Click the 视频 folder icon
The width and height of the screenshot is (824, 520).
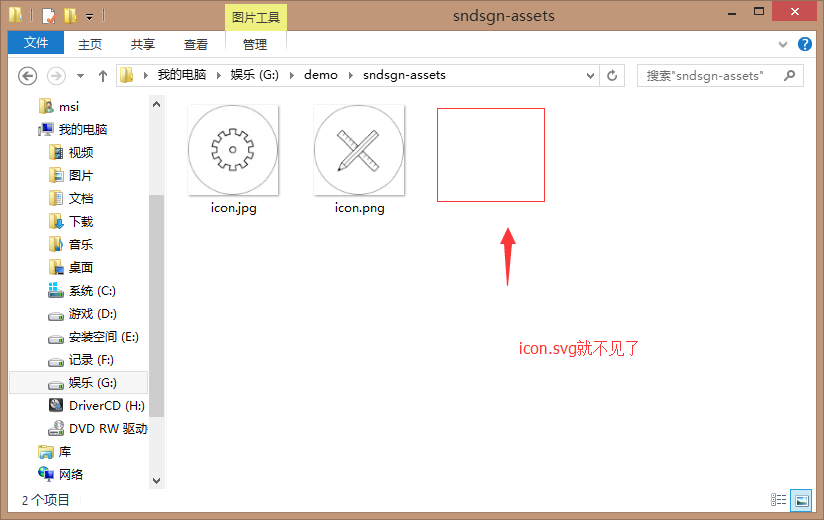click(56, 152)
